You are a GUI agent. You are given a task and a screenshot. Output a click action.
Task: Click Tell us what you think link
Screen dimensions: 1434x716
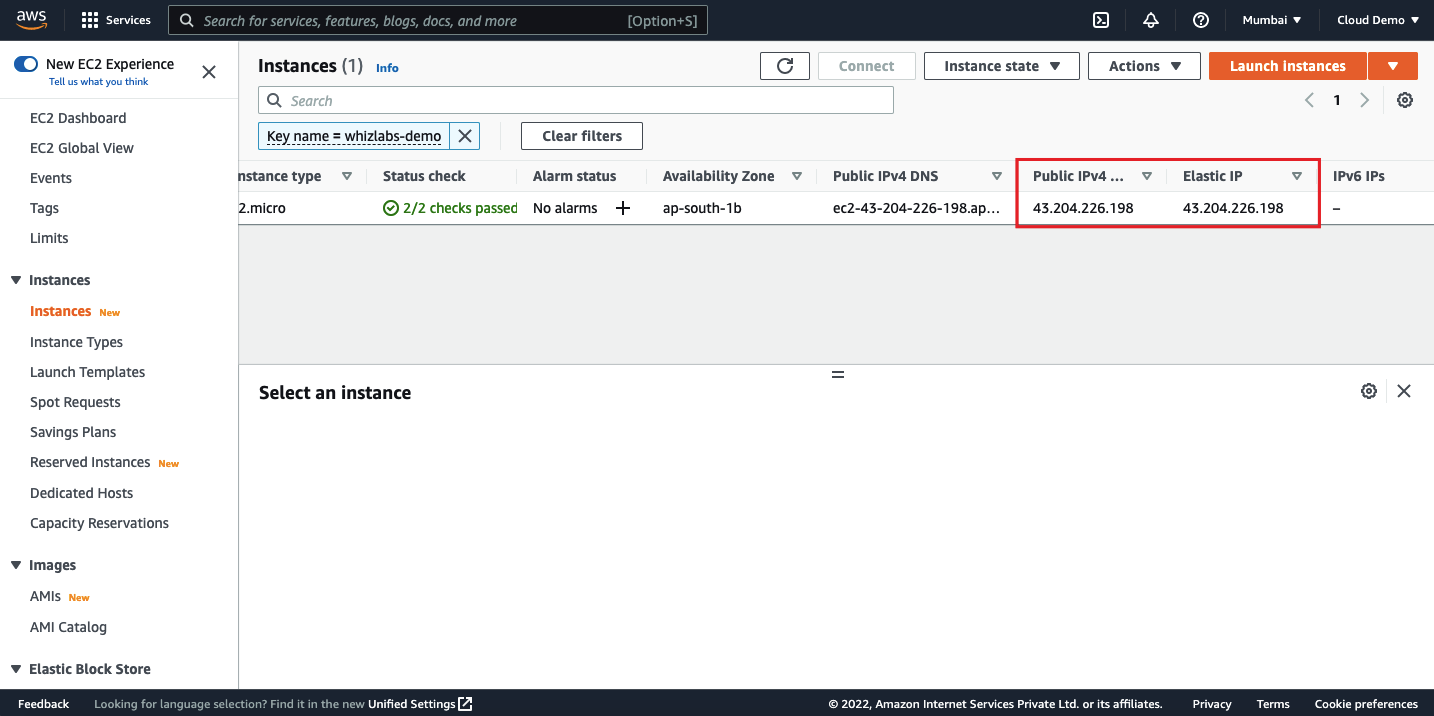98,82
